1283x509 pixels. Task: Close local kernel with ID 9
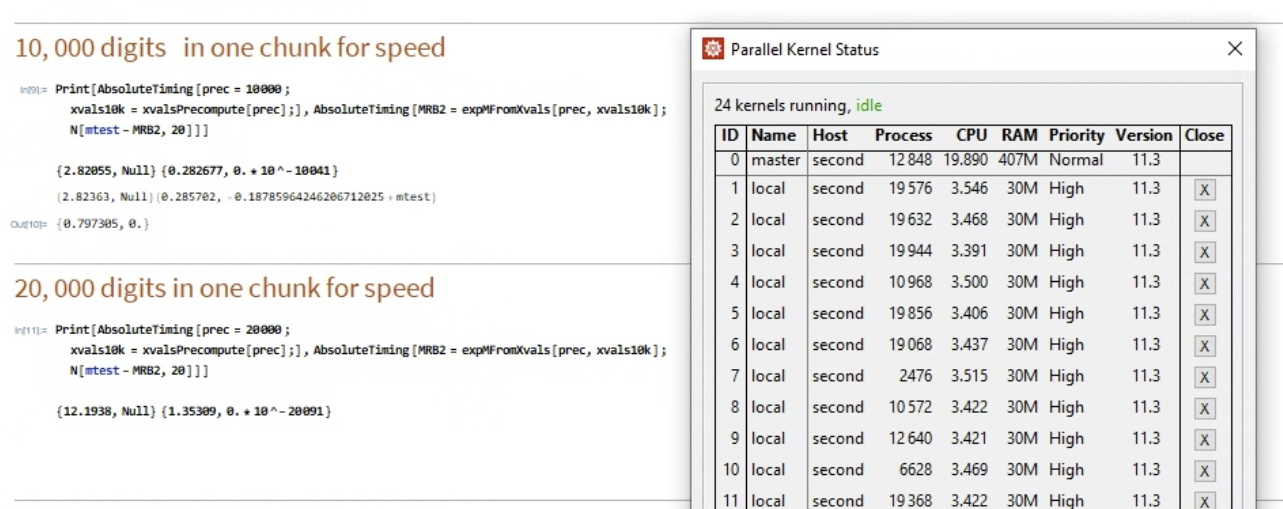[x=1206, y=439]
